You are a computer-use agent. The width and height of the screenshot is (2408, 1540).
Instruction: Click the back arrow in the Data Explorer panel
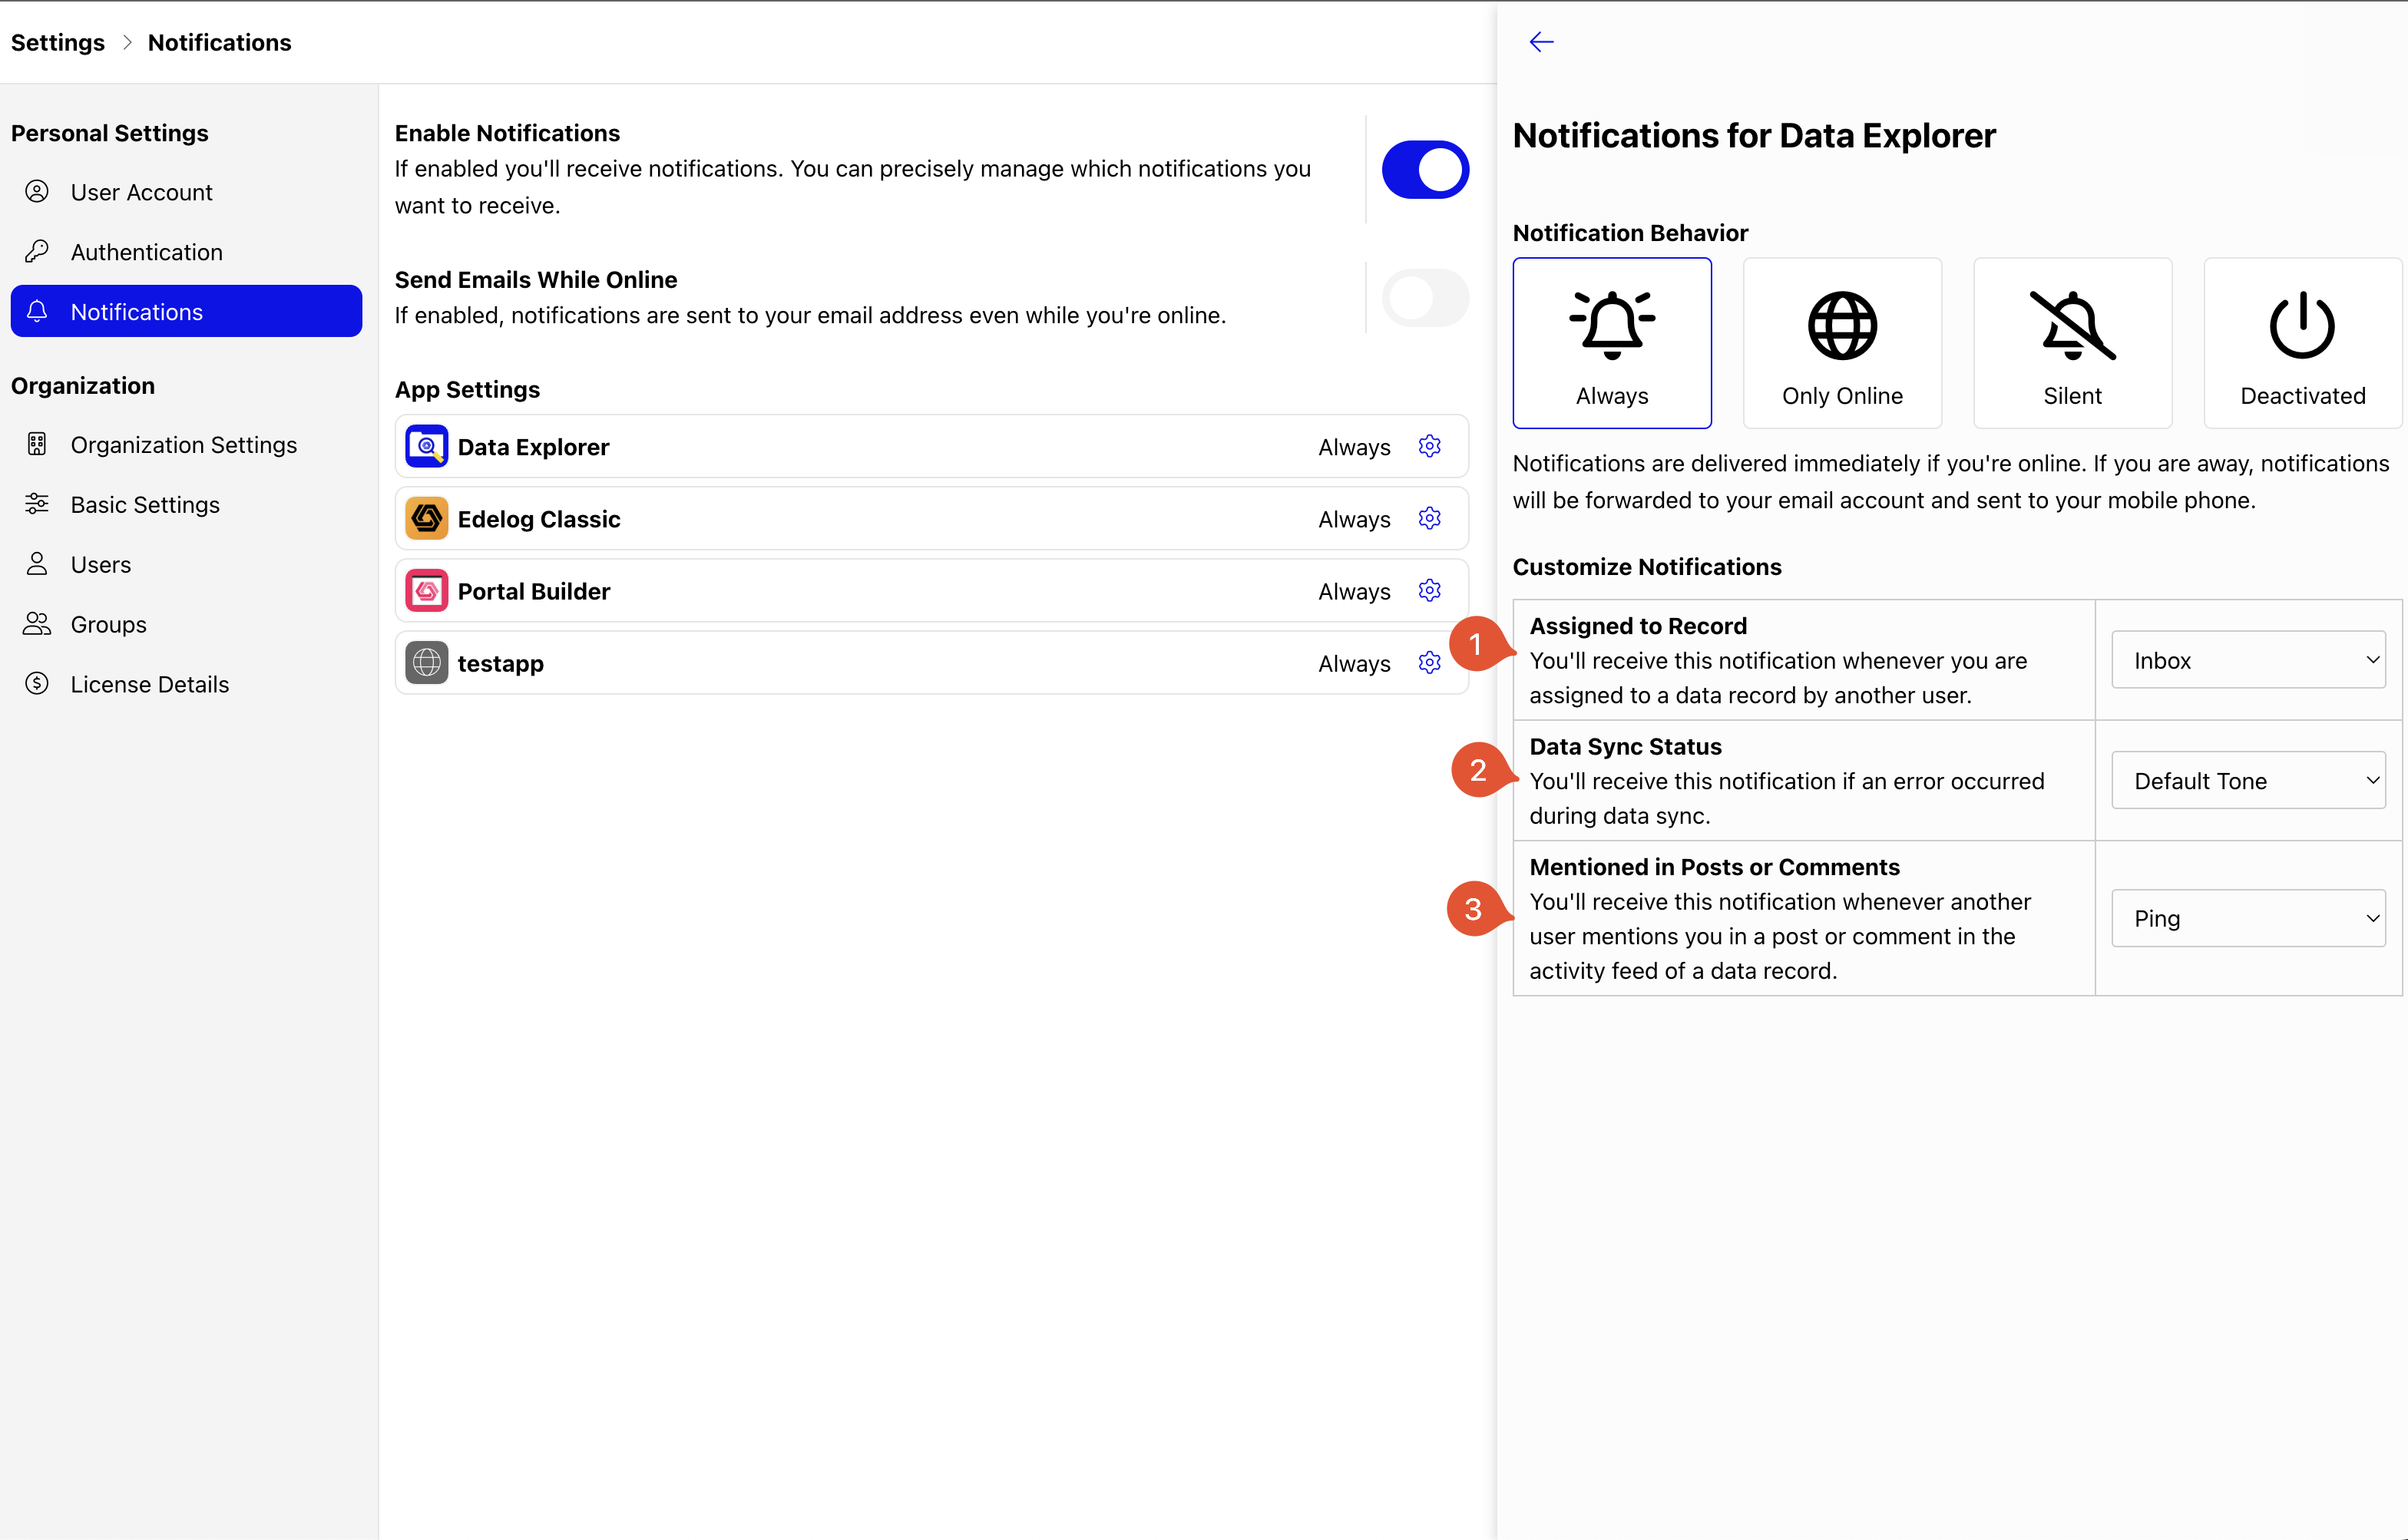[x=1541, y=42]
